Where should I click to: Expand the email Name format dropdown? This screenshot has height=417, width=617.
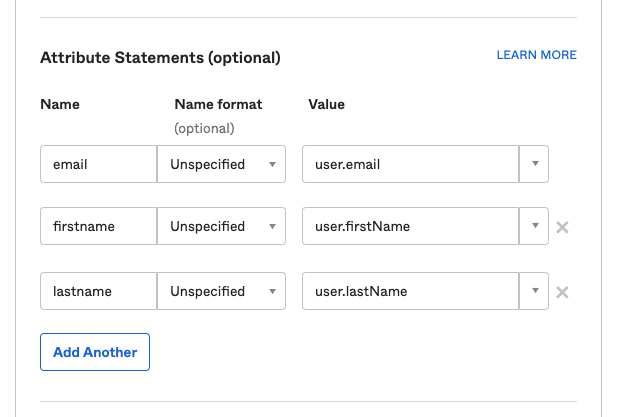pyautogui.click(x=222, y=164)
